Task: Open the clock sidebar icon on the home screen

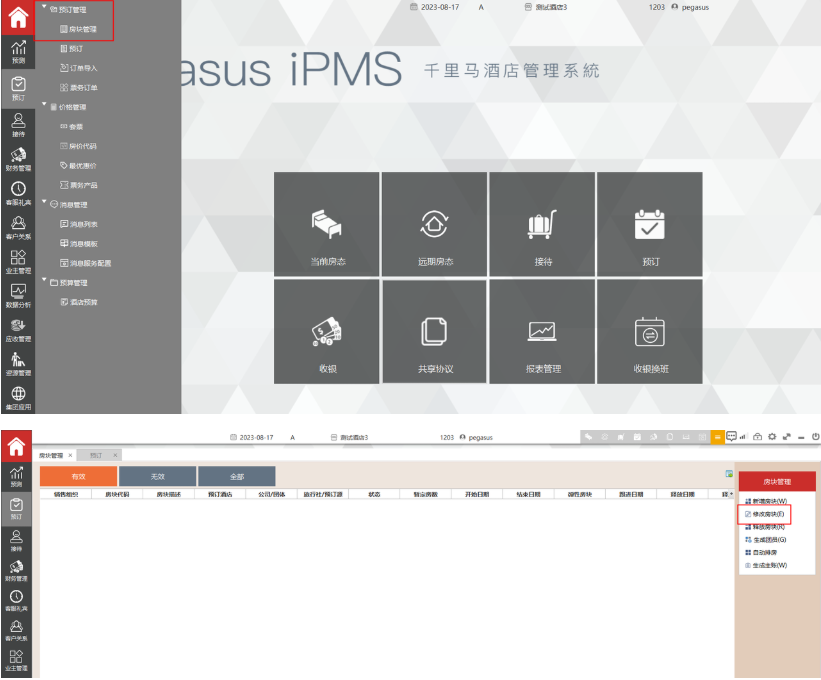Action: coord(18,193)
